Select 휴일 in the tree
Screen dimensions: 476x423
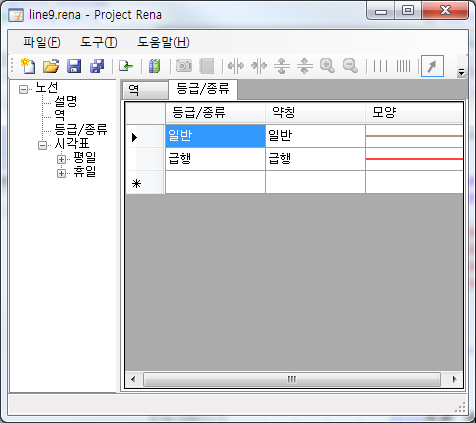point(85,172)
